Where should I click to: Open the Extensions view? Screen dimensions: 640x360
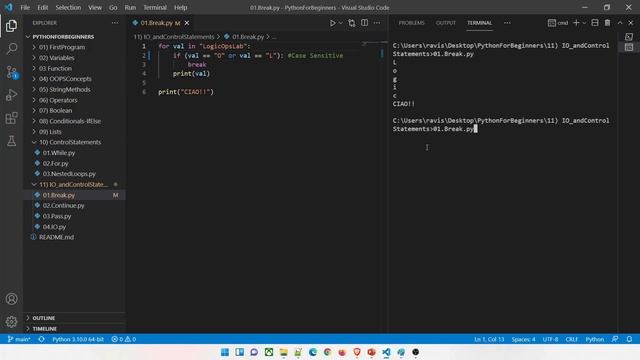(x=11, y=118)
